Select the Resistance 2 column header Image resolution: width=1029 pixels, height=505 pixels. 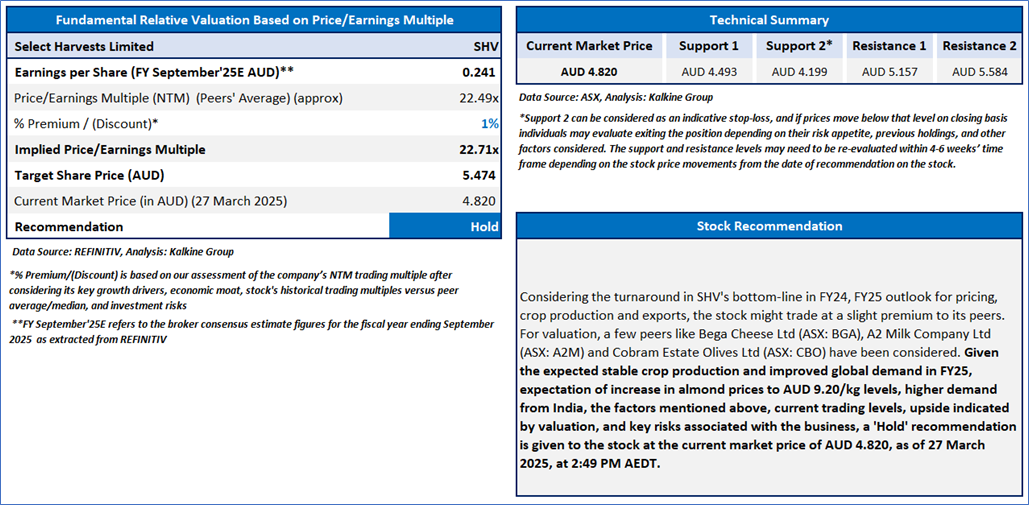pos(979,46)
